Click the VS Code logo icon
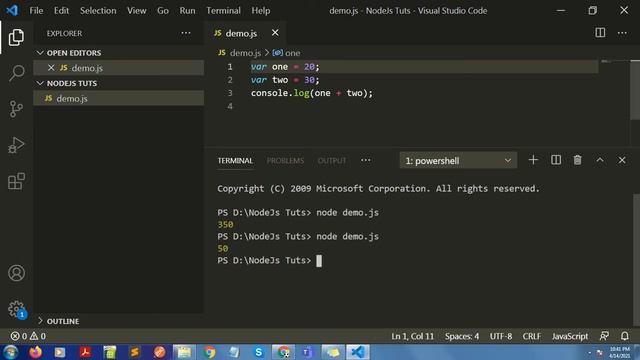 (x=12, y=10)
